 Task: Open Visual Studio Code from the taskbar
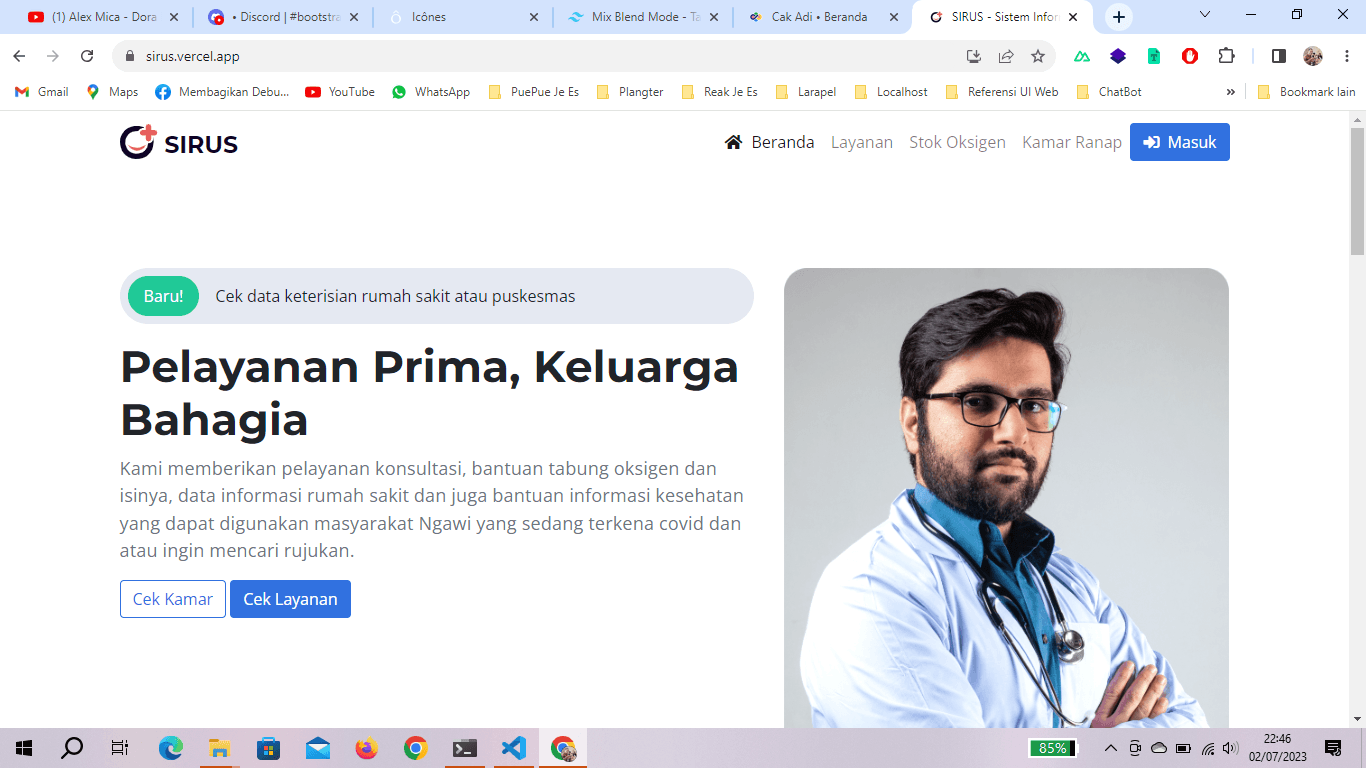[x=514, y=747]
